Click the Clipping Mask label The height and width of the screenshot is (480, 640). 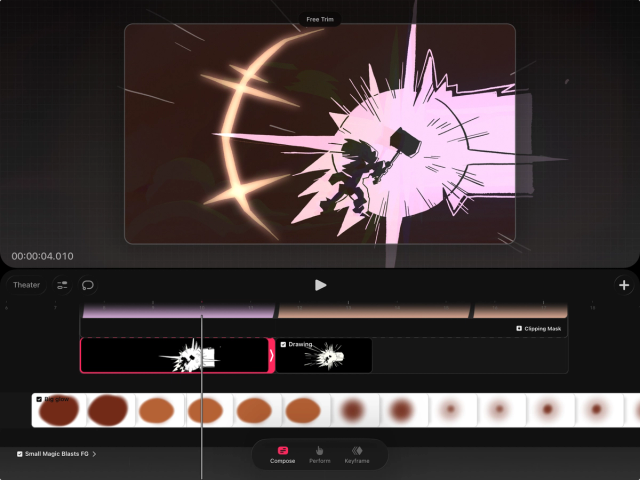pyautogui.click(x=542, y=329)
